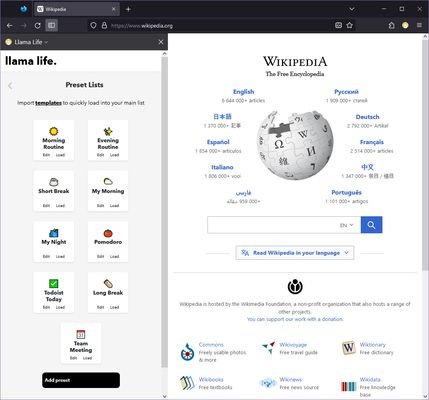Open the Español Wikipedia link
429x400 pixels.
[x=218, y=142]
